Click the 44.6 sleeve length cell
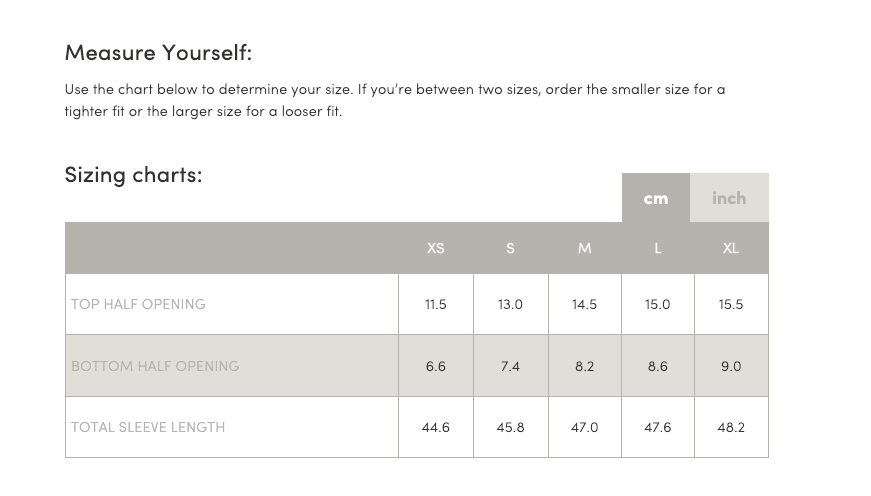The image size is (871, 496). click(435, 427)
